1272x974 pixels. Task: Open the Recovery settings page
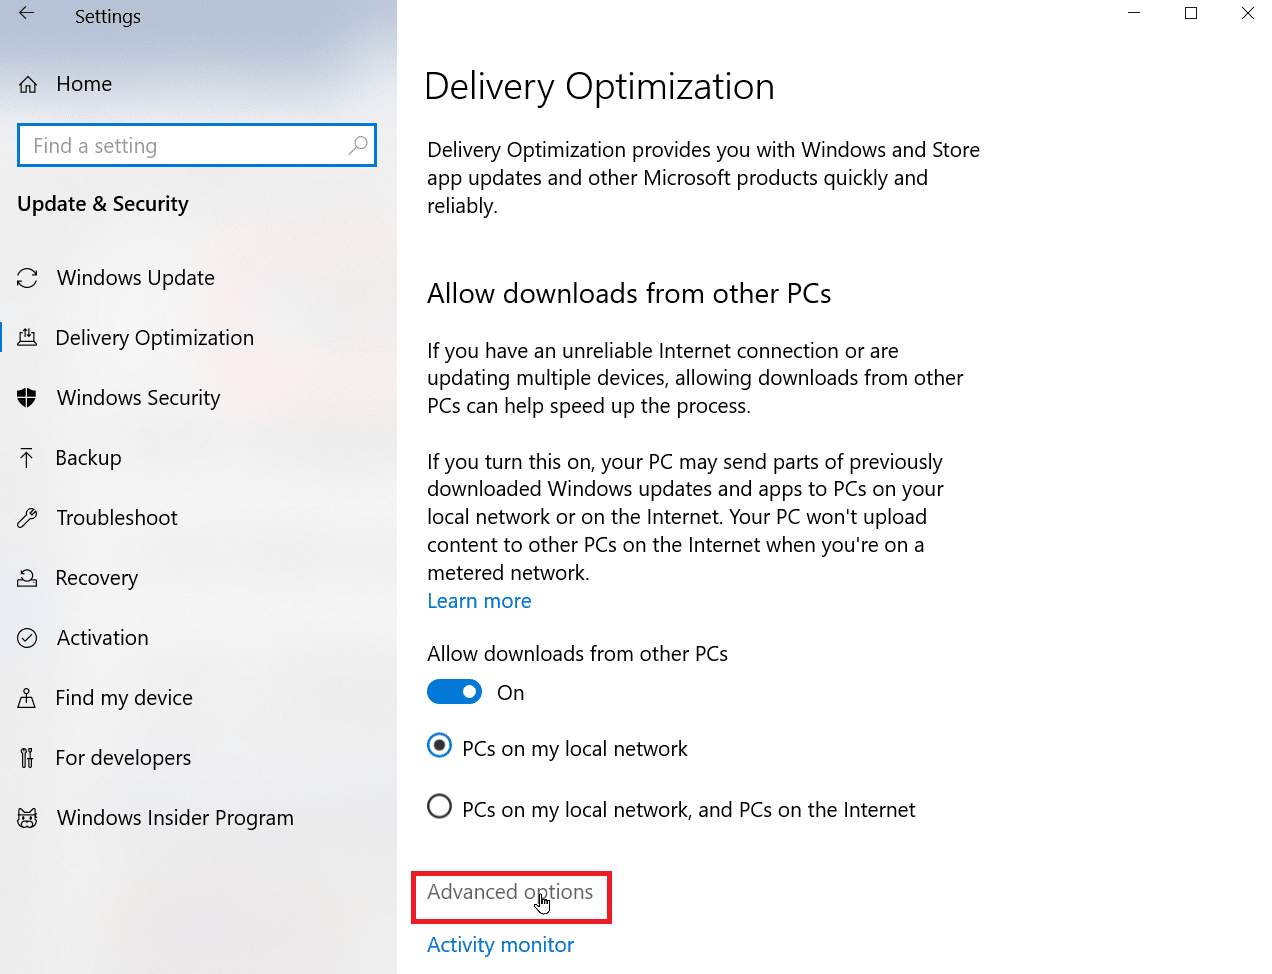click(x=97, y=578)
